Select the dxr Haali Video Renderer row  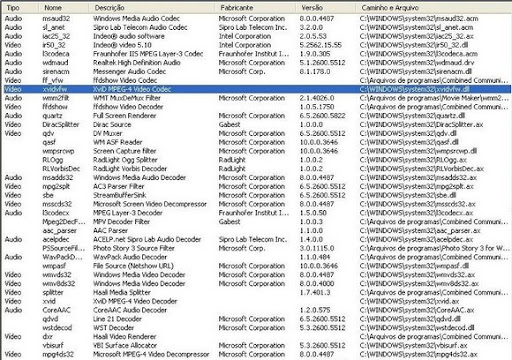[x=257, y=337]
